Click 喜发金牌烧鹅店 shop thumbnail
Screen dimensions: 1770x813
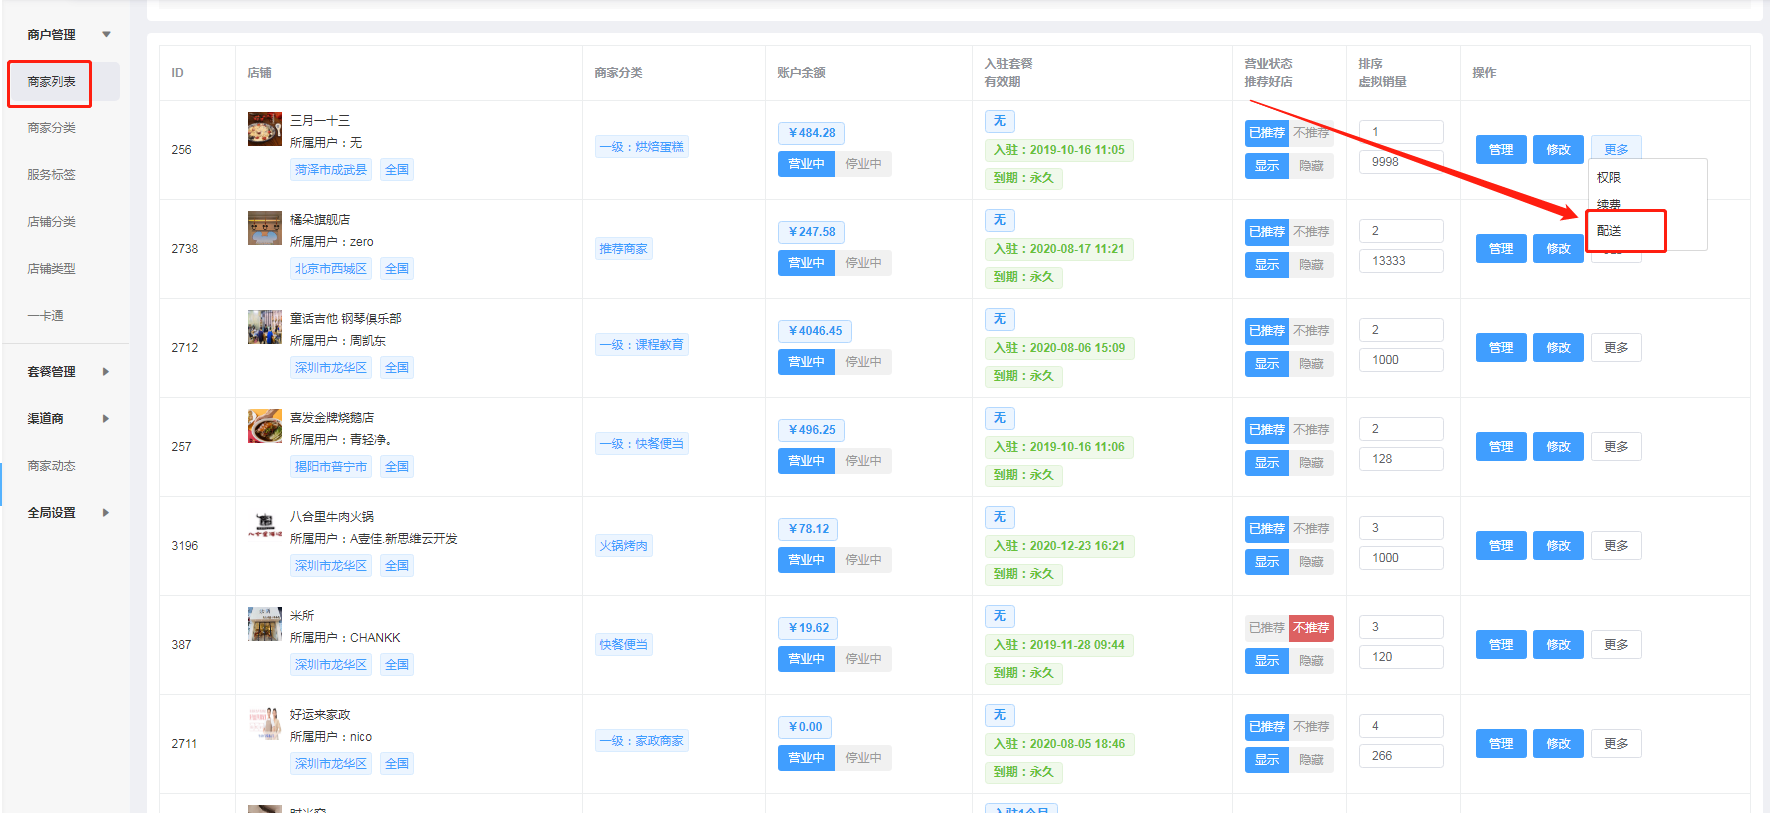tap(265, 426)
